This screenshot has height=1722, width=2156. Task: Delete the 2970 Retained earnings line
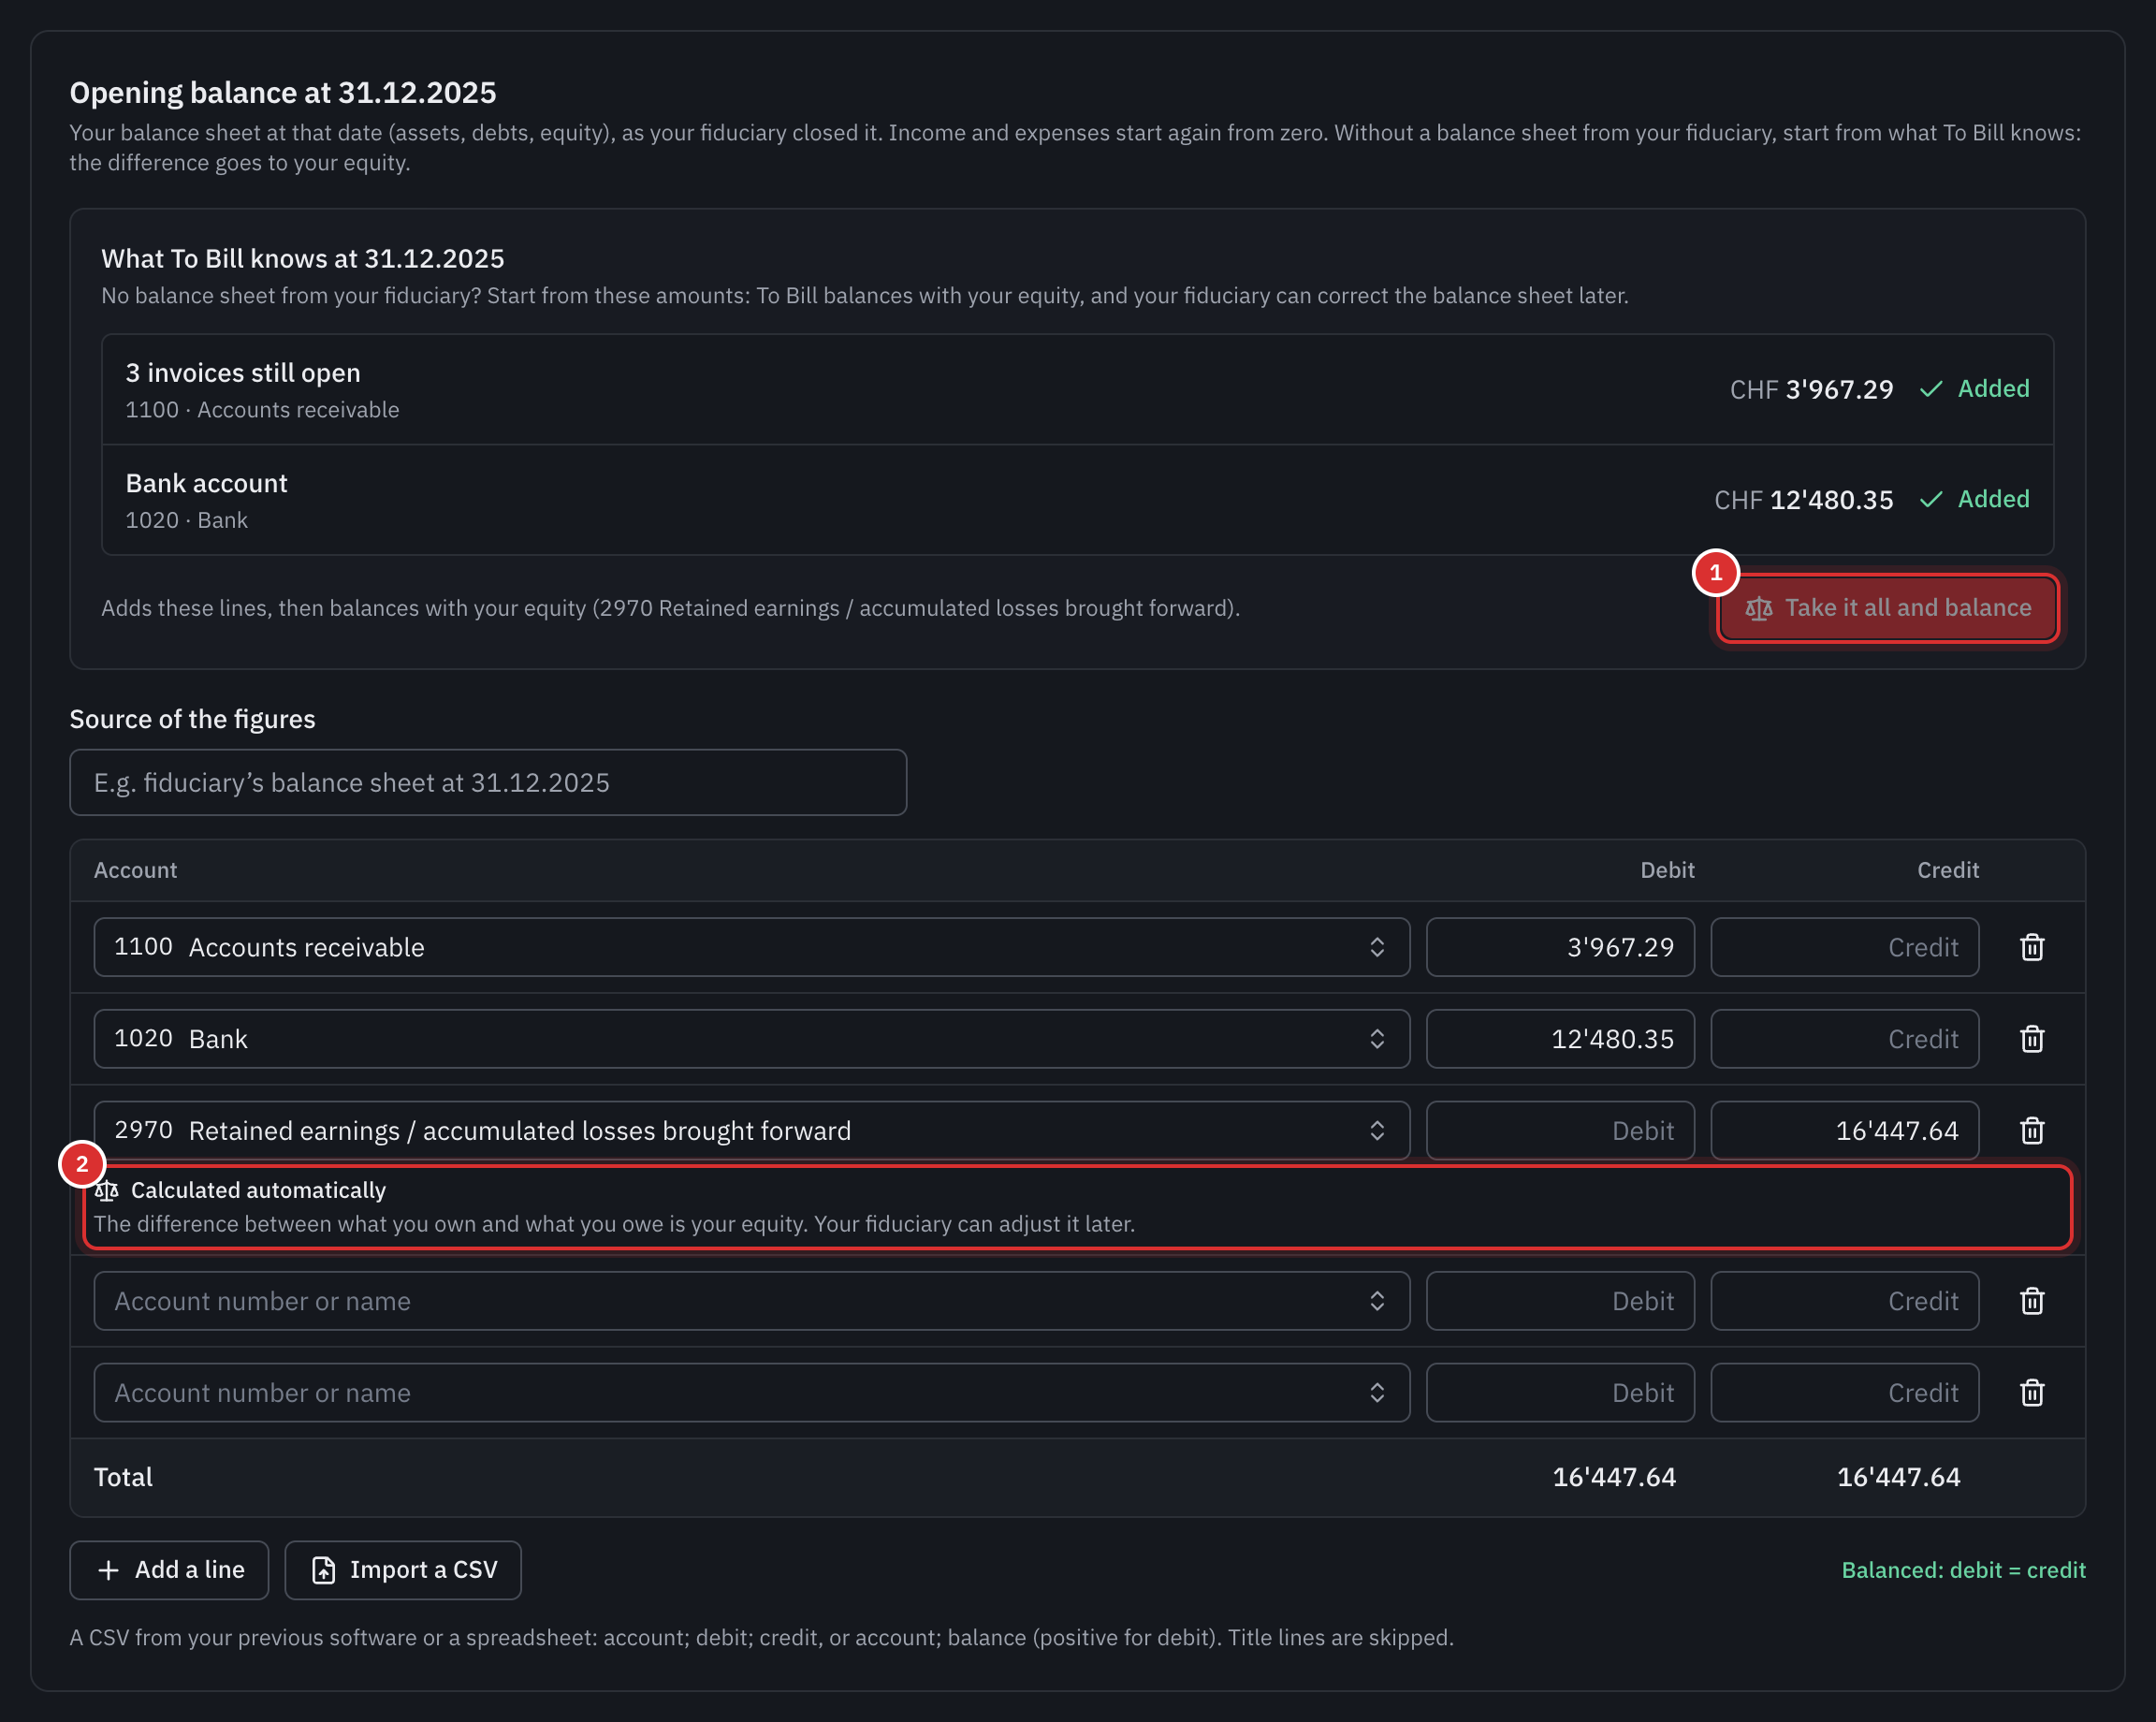point(2031,1131)
